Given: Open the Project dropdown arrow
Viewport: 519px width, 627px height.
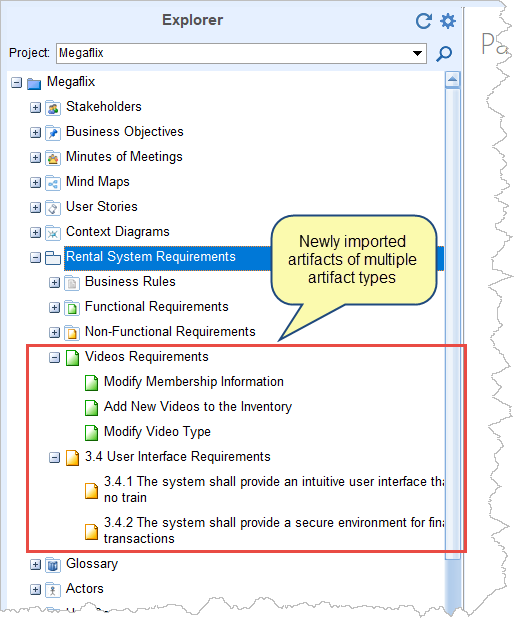Looking at the screenshot, I should [417, 53].
